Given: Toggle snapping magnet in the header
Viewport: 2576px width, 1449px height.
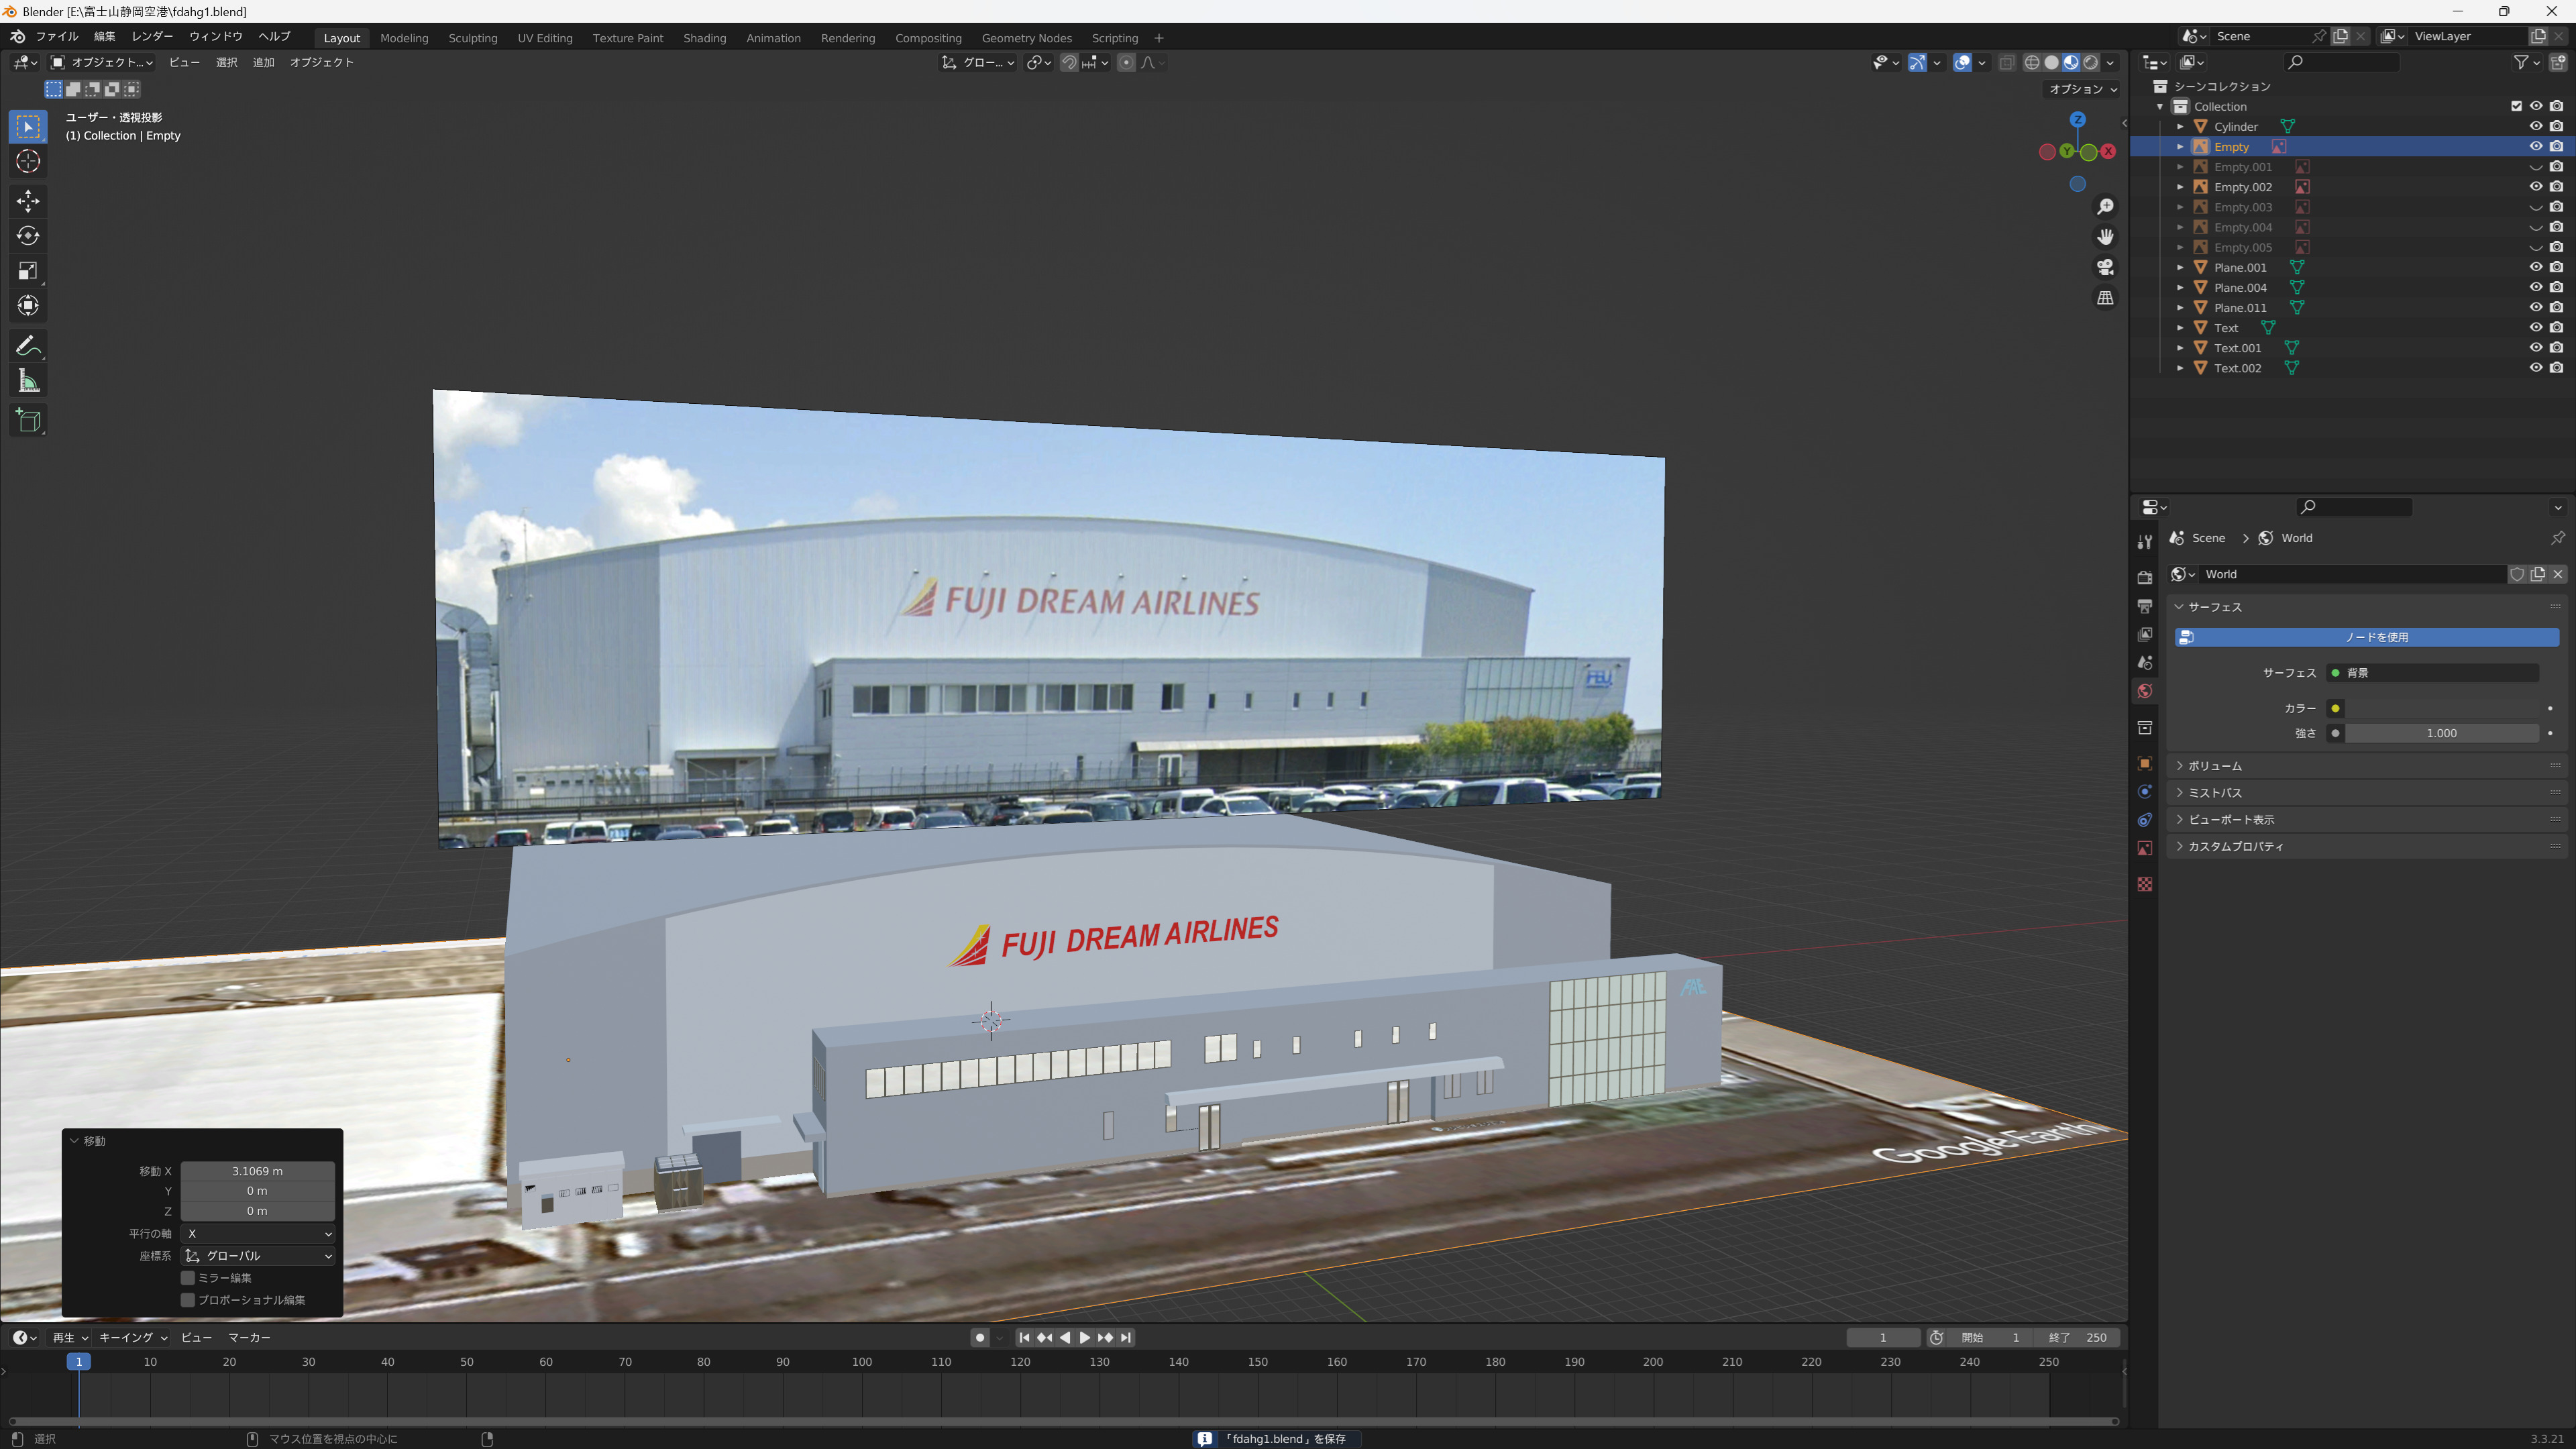Looking at the screenshot, I should click(1069, 62).
